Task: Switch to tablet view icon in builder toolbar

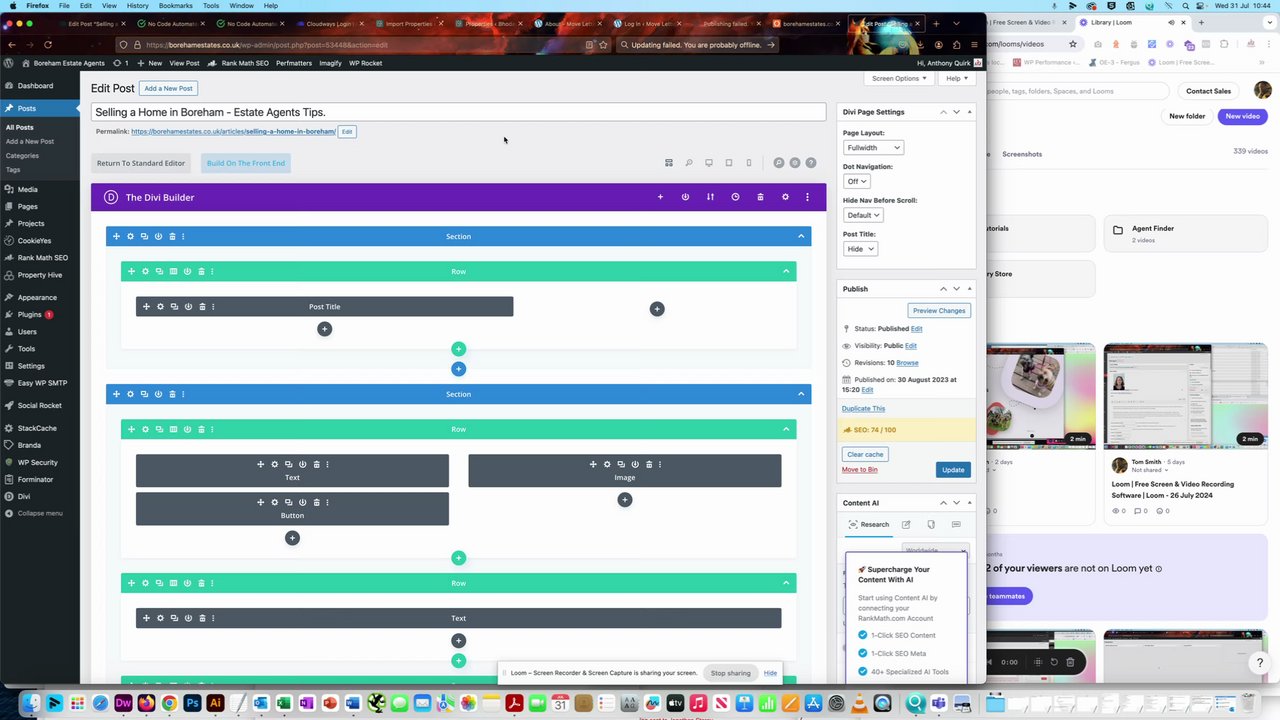Action: point(729,163)
